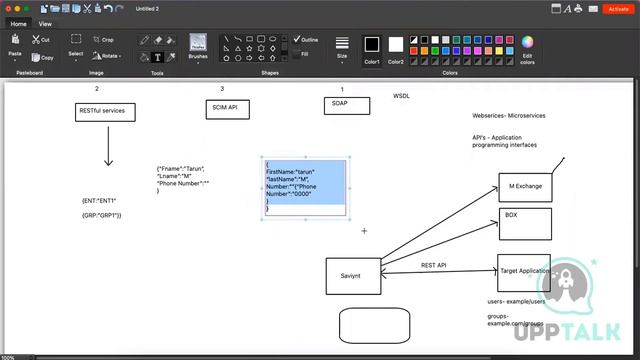The width and height of the screenshot is (640, 360).
Task: Choose the right arrow shape
Action: (249, 58)
